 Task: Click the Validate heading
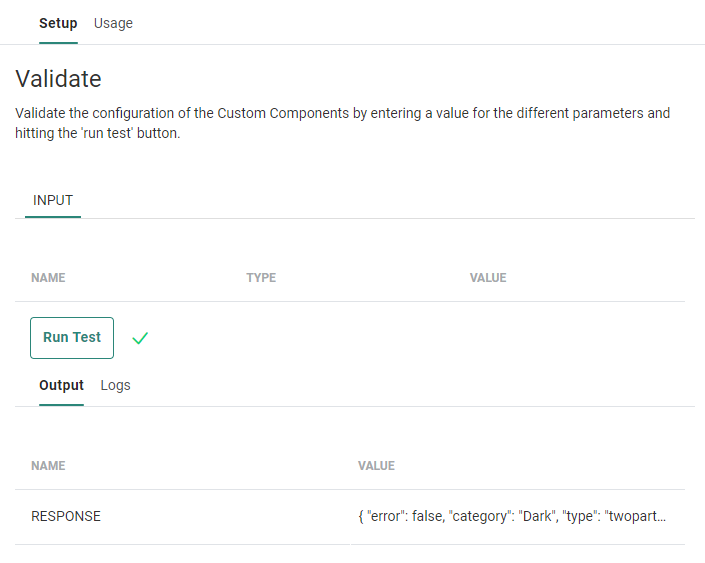[58, 78]
